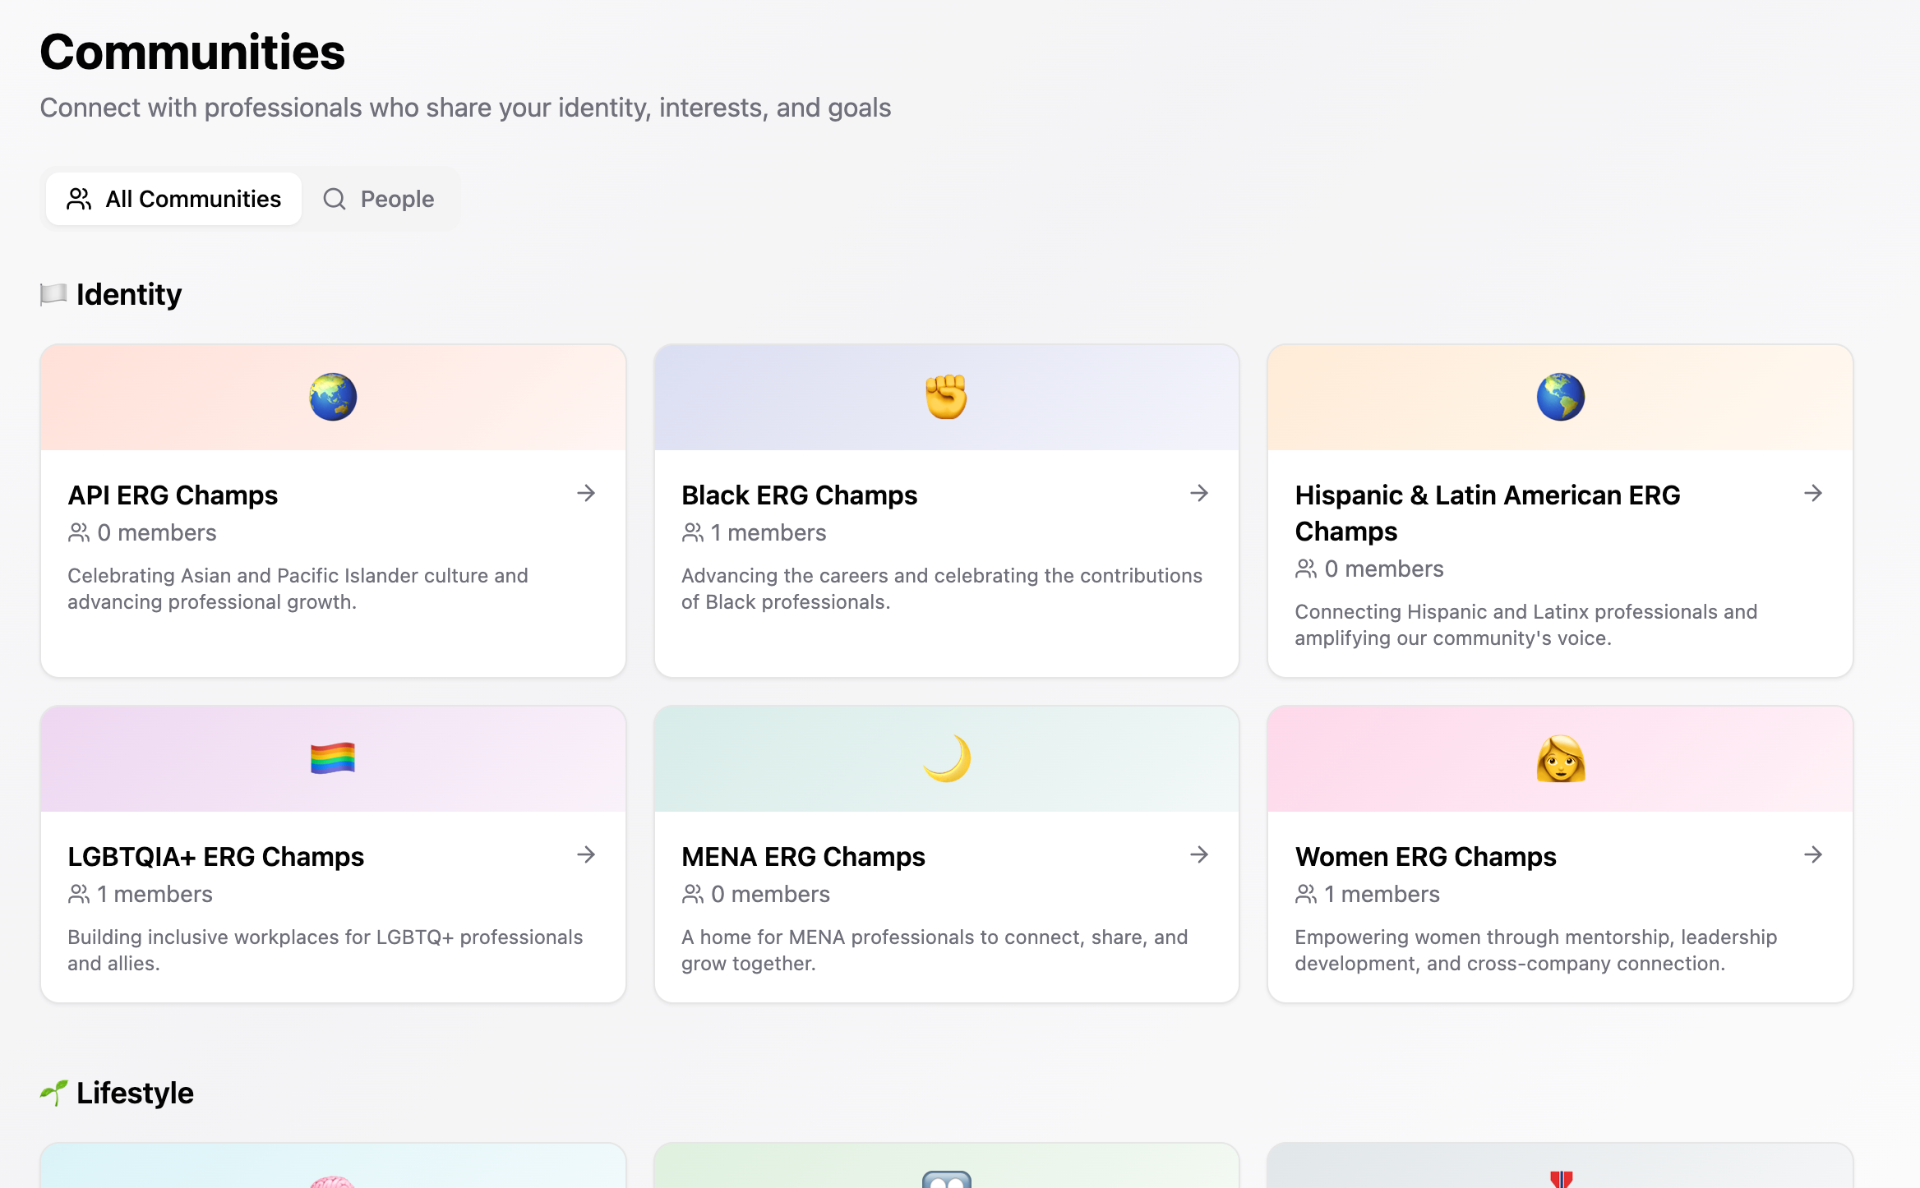Click the white flag icon beside Identity heading

(53, 294)
